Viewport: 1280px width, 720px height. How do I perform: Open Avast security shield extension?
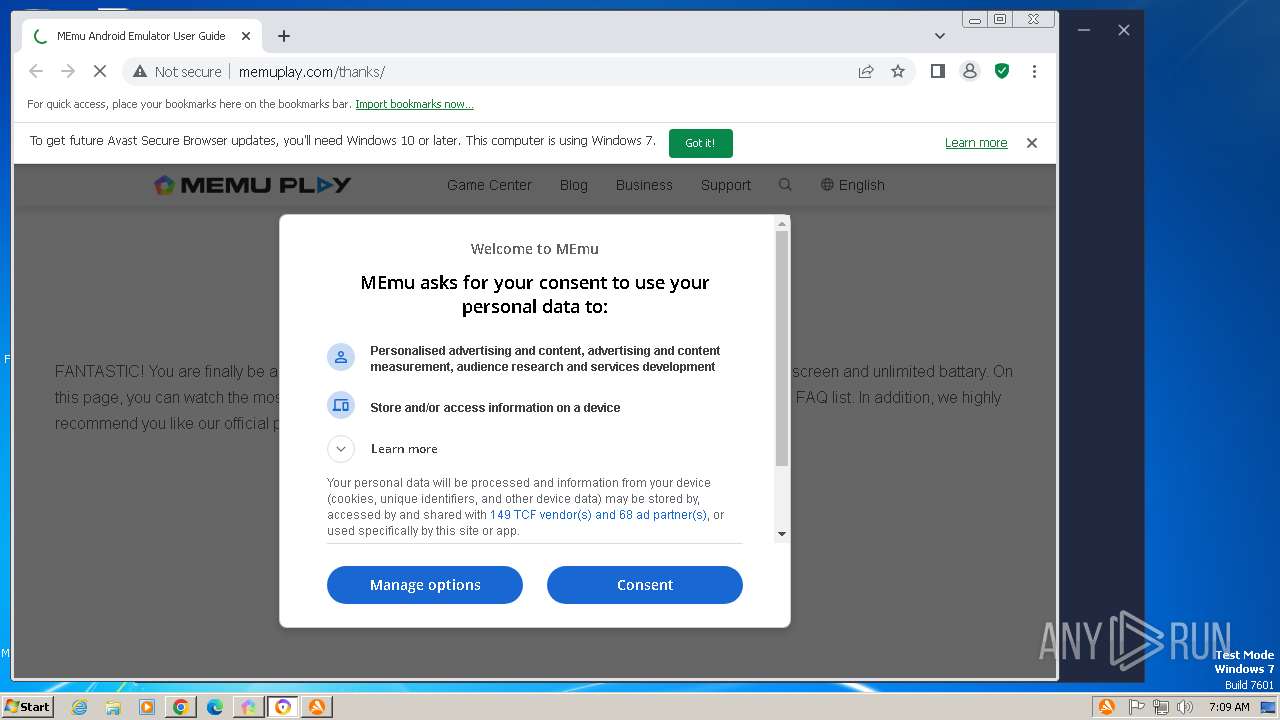1001,71
